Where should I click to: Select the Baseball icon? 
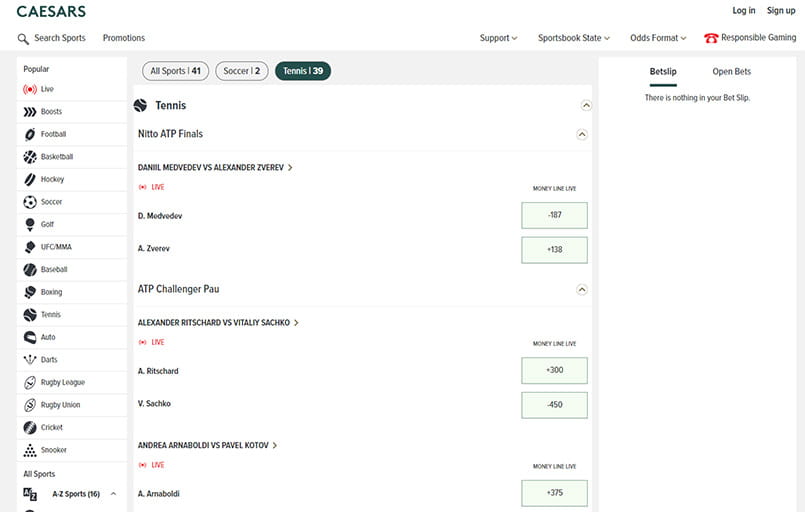pyautogui.click(x=30, y=270)
